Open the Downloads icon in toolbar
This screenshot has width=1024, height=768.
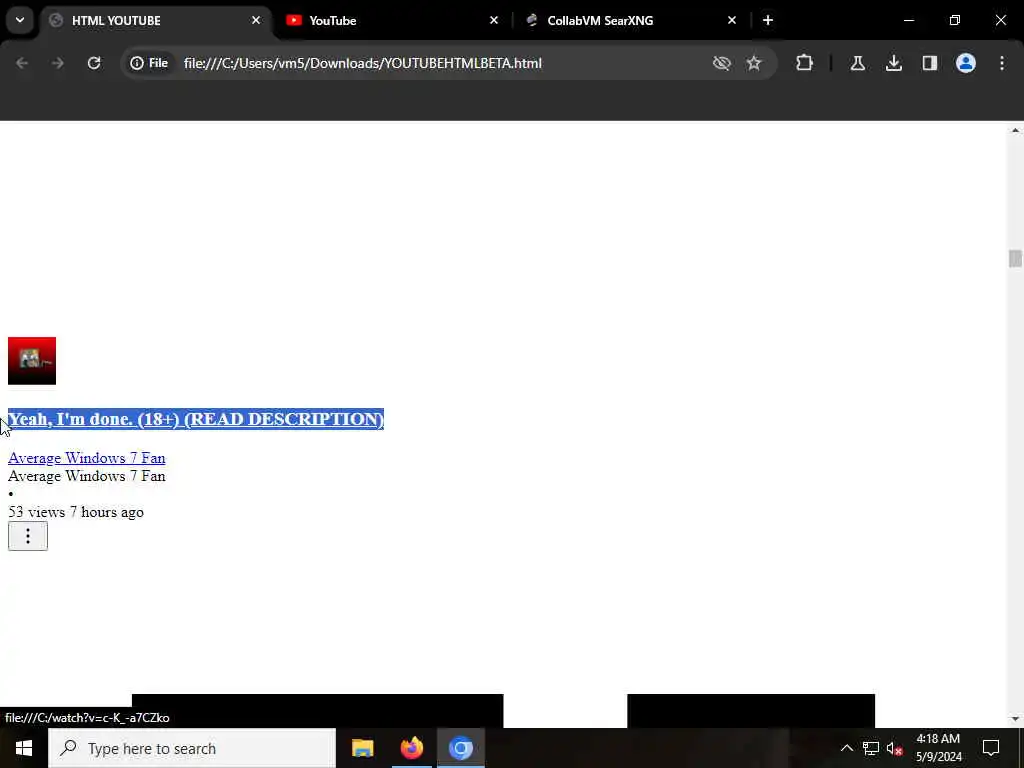(894, 63)
